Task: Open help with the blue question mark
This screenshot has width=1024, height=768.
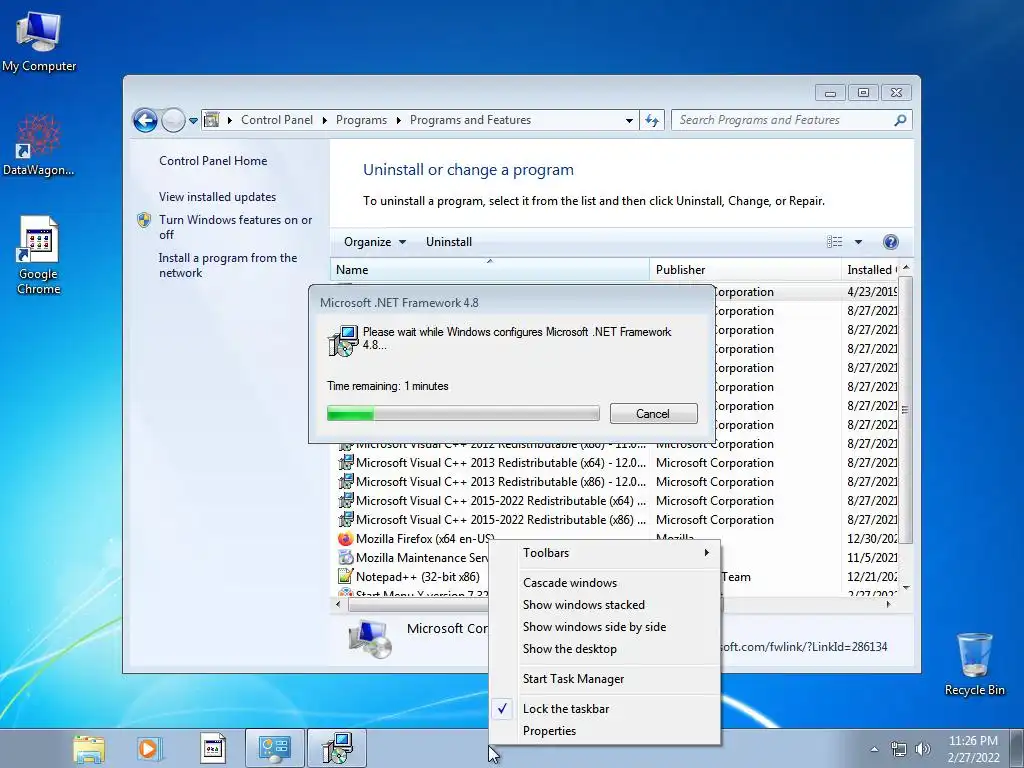Action: pyautogui.click(x=890, y=242)
